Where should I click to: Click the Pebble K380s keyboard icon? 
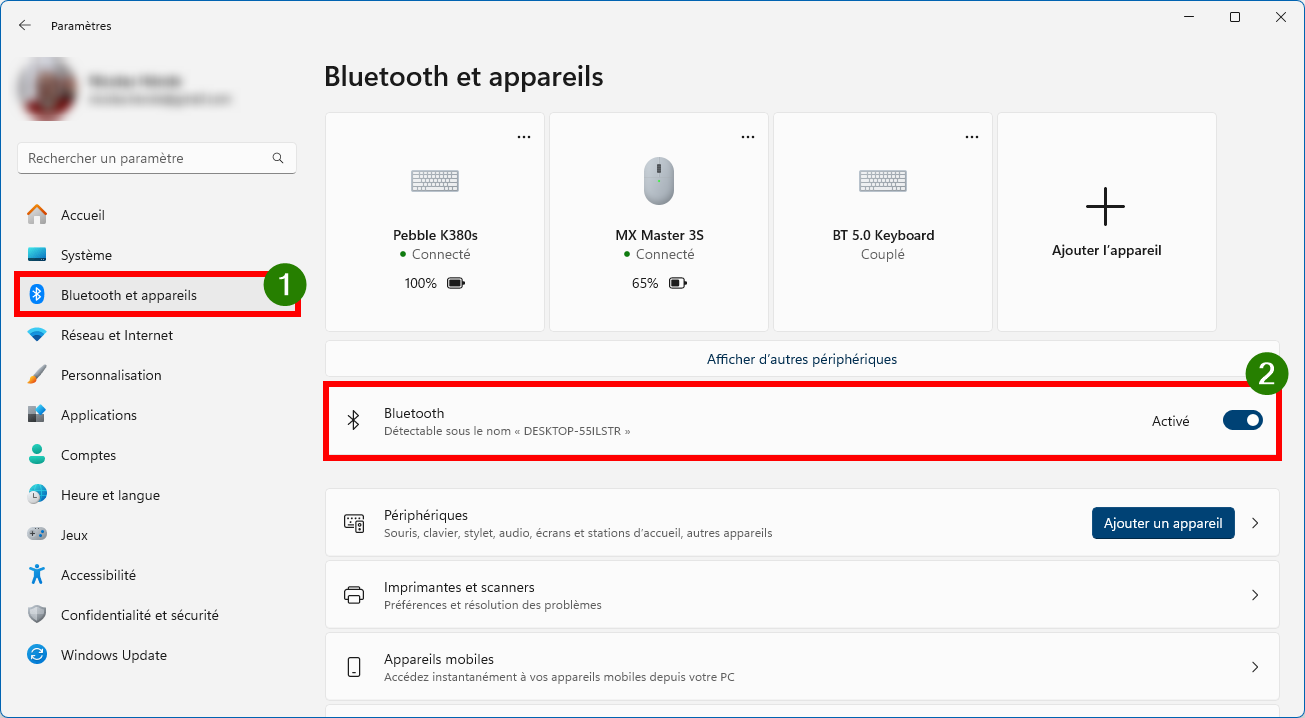[x=435, y=181]
